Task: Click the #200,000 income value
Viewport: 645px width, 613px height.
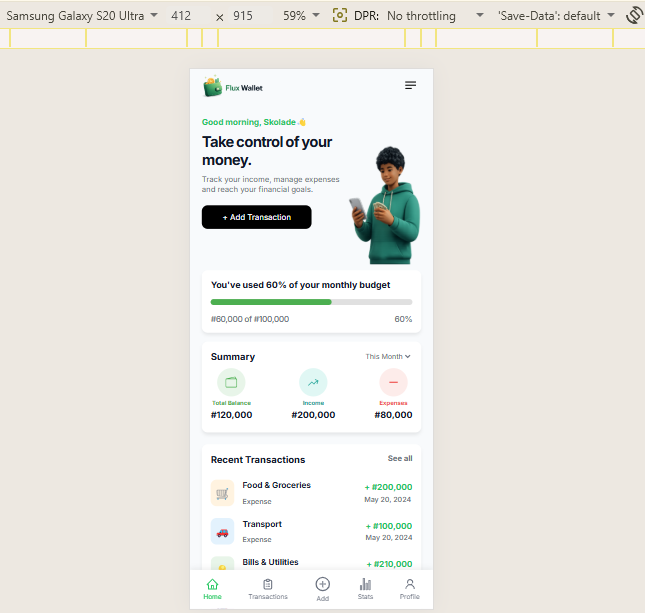Action: click(313, 415)
